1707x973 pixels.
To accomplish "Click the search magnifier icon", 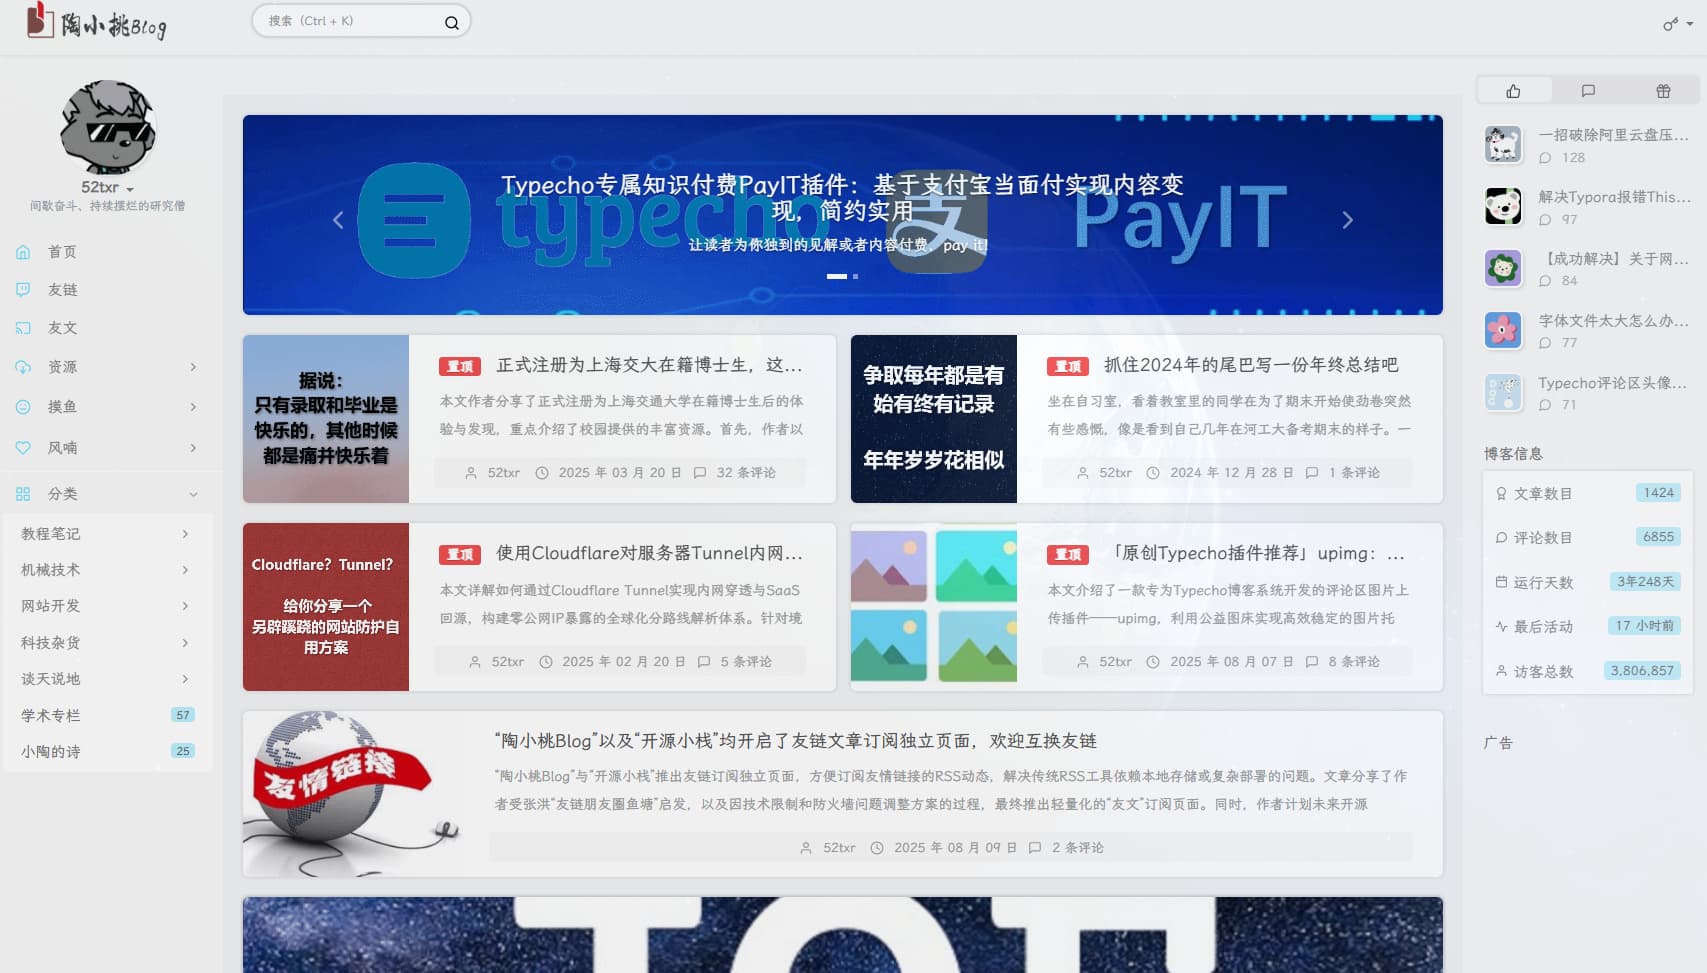I will click(x=451, y=21).
